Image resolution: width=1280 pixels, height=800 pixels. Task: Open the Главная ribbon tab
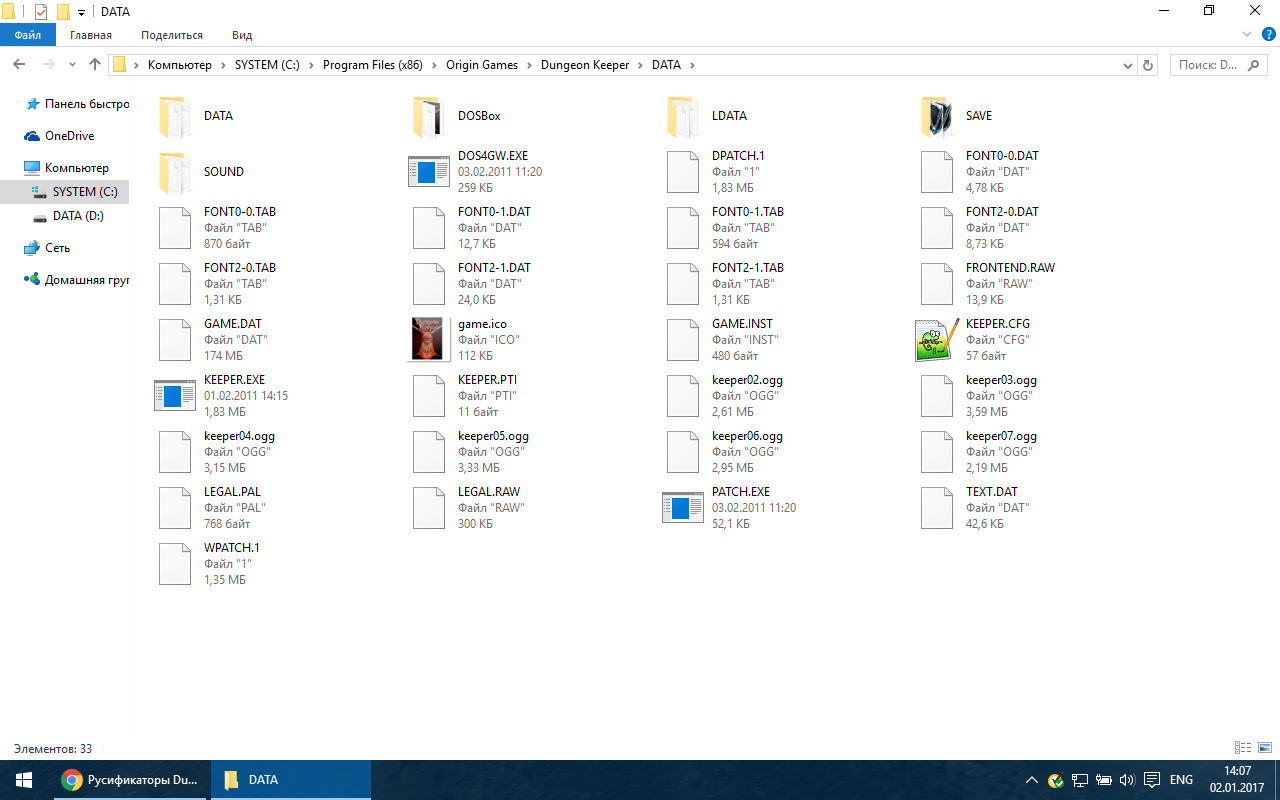point(91,35)
